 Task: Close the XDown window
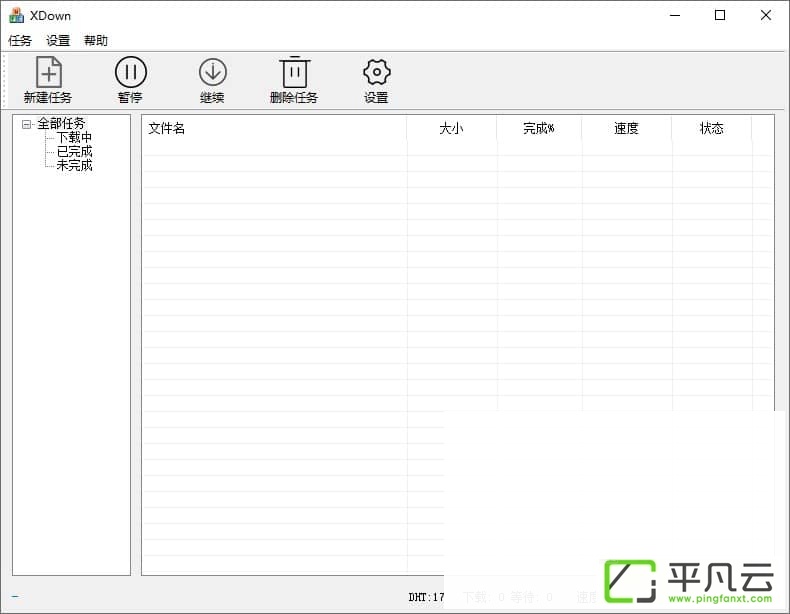pos(766,16)
